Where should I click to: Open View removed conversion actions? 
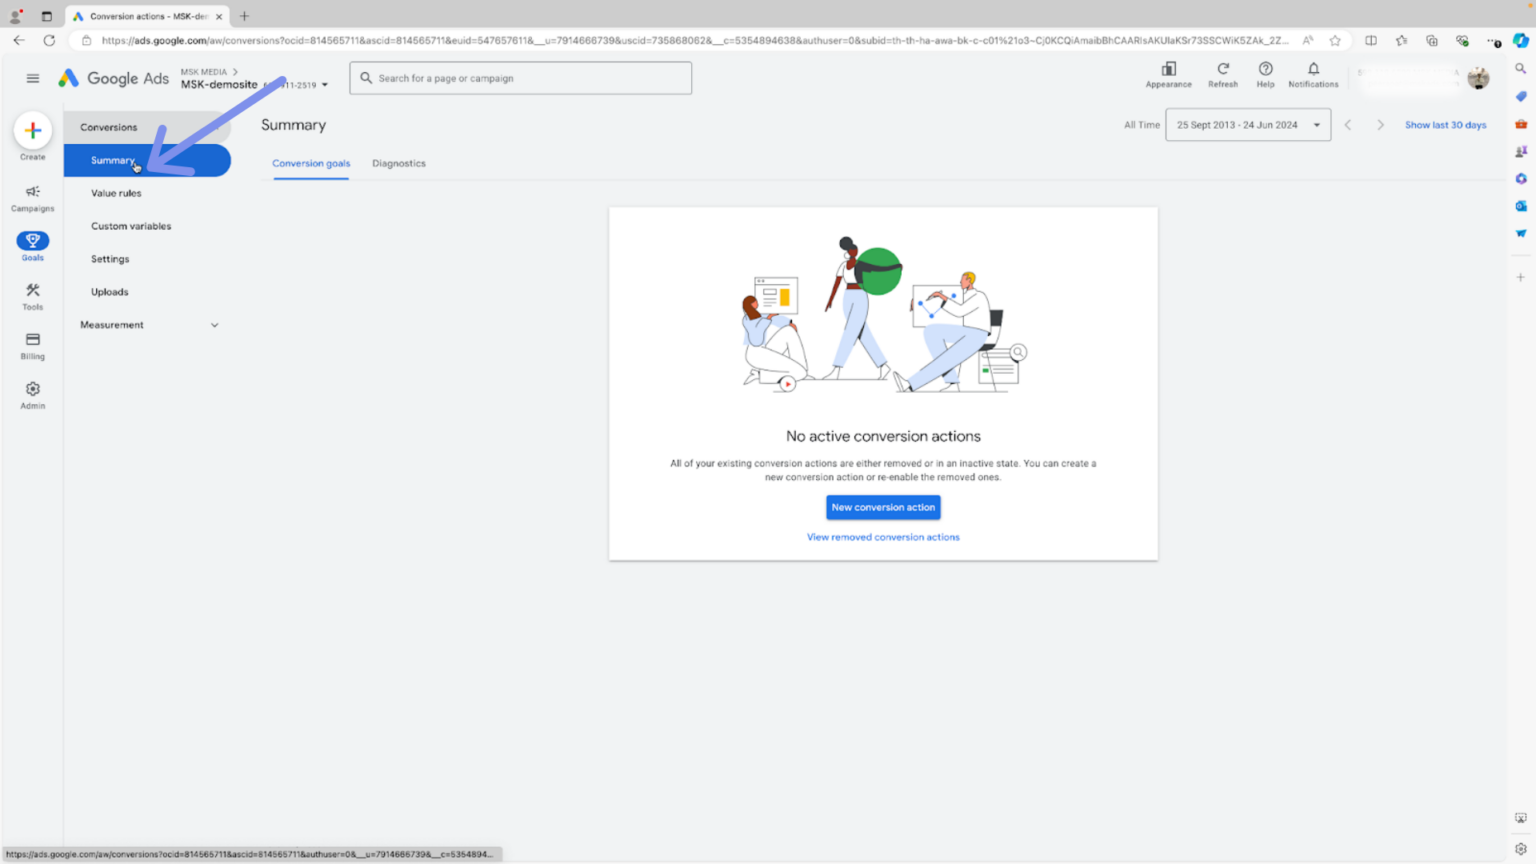coord(883,537)
